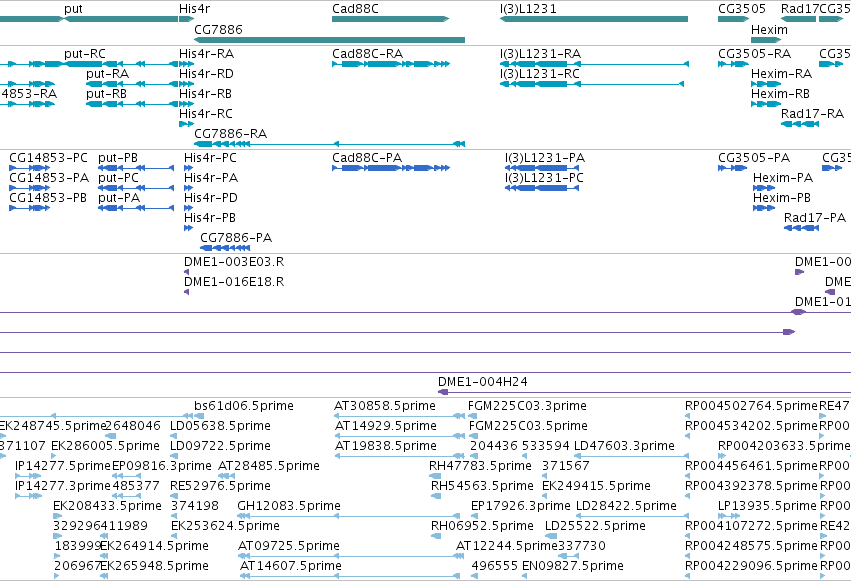This screenshot has height=581, width=851.
Task: Click the DME1-004H24 feature label
Action: (x=483, y=382)
